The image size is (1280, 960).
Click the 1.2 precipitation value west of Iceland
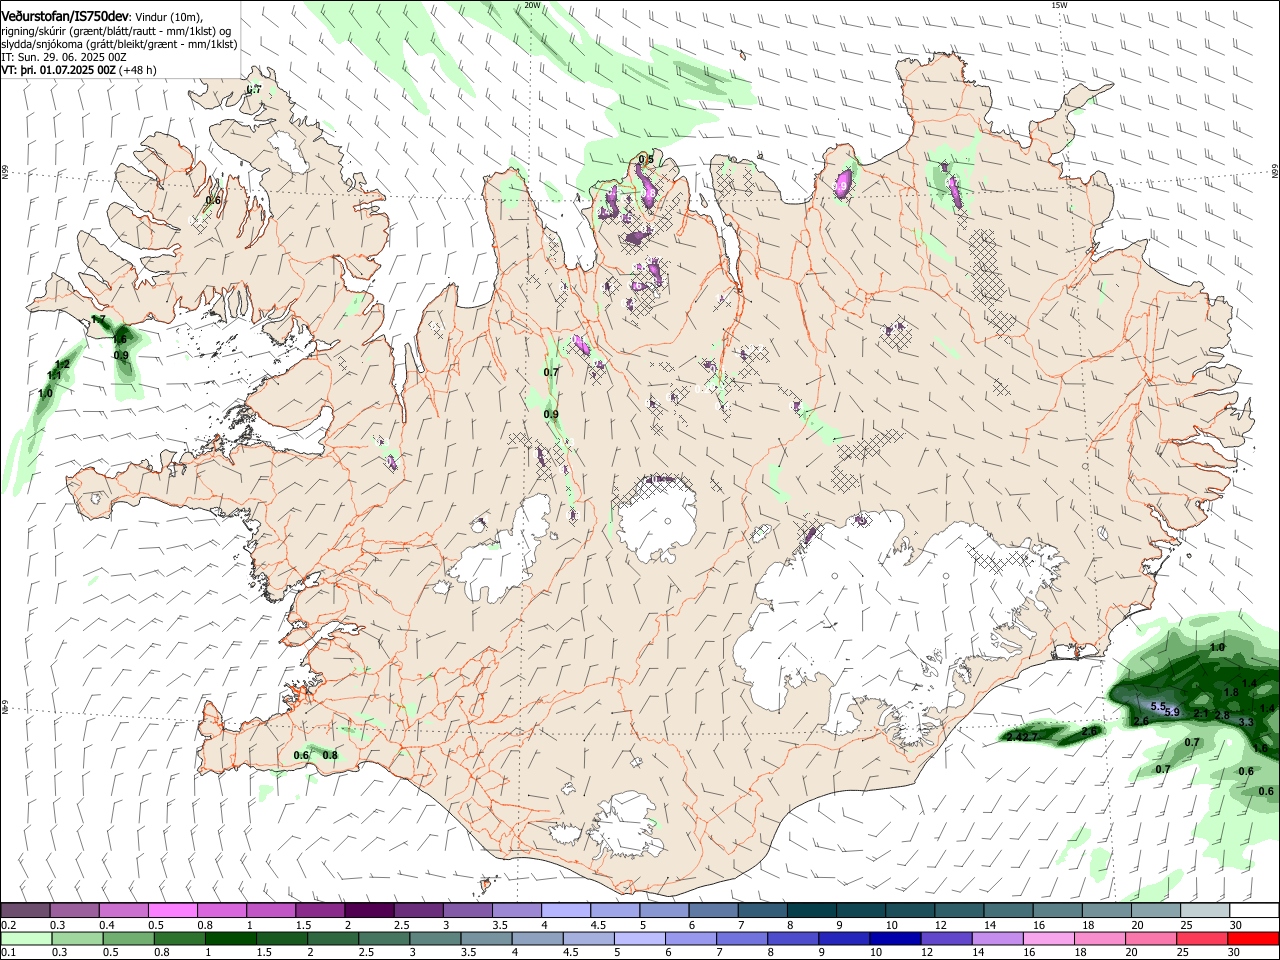click(62, 364)
